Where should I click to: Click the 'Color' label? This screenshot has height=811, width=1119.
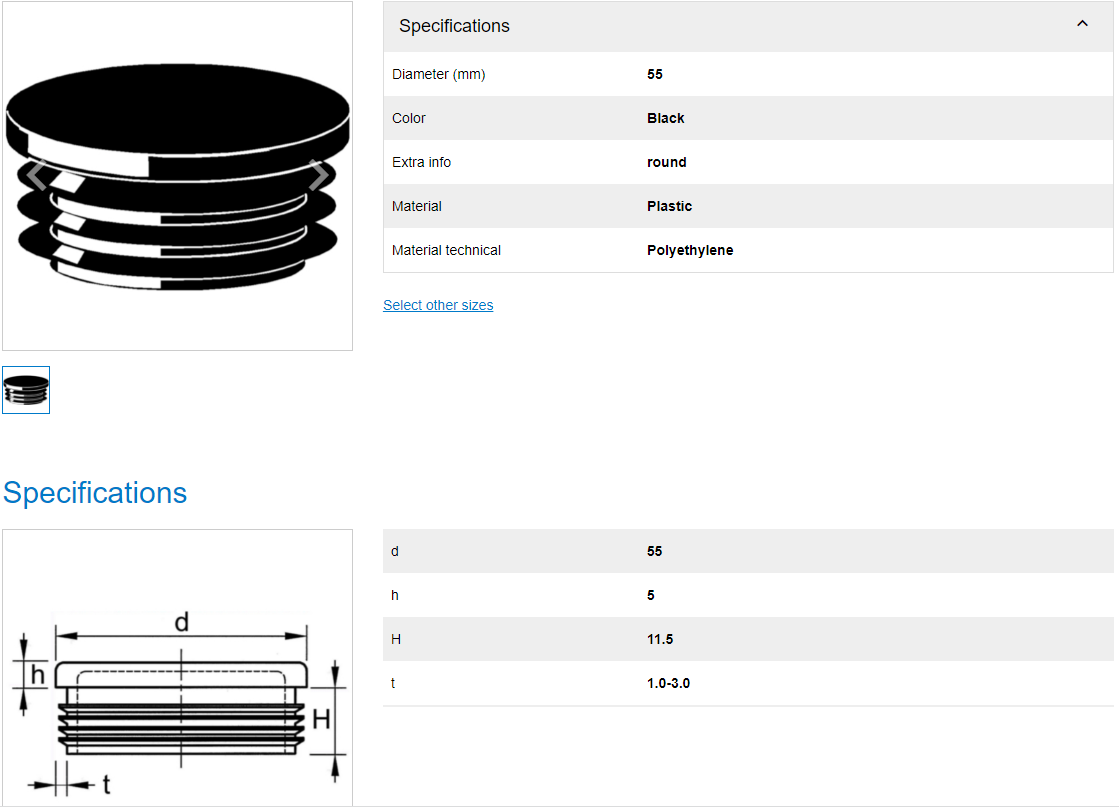coord(408,119)
